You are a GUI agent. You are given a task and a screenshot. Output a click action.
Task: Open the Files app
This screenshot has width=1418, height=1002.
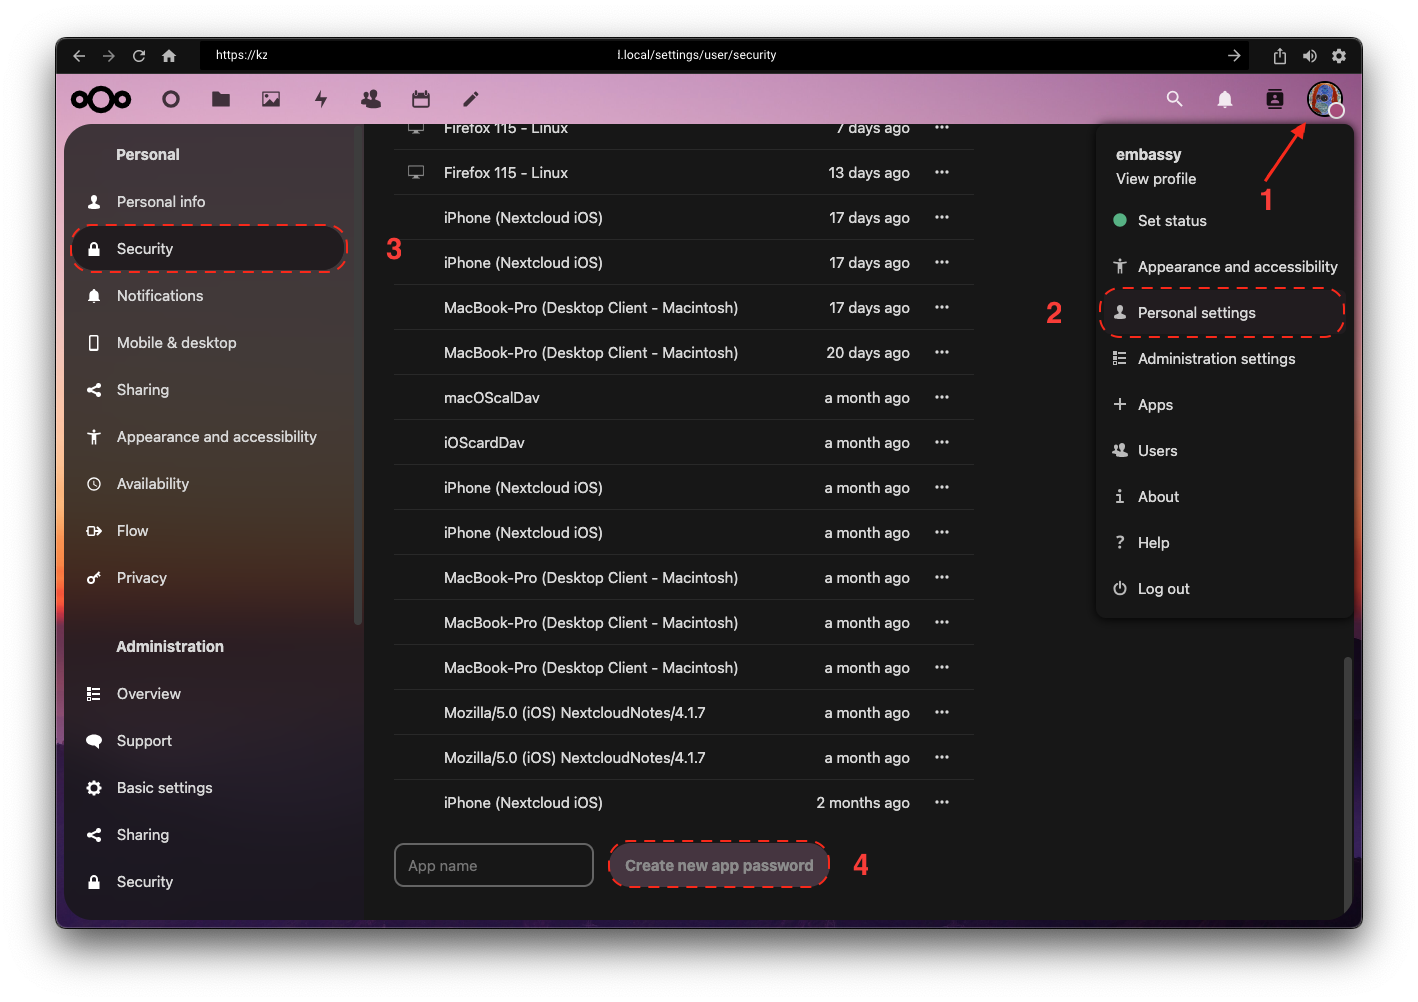[x=220, y=99]
